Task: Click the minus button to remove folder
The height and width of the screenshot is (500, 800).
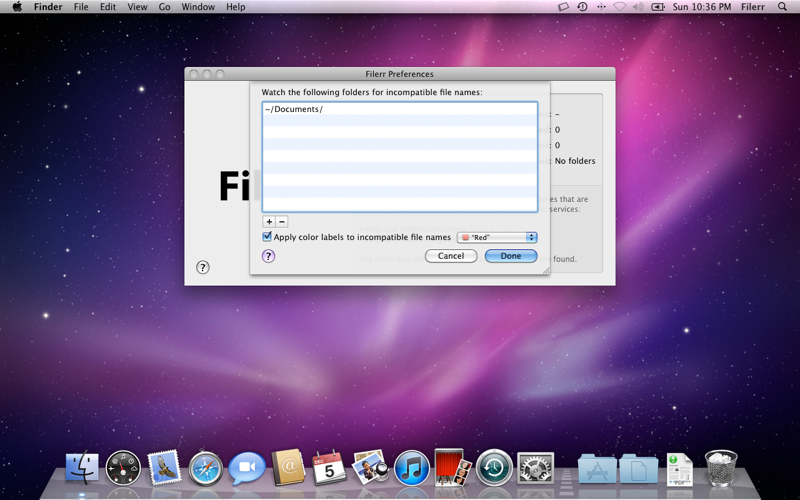Action: point(282,221)
